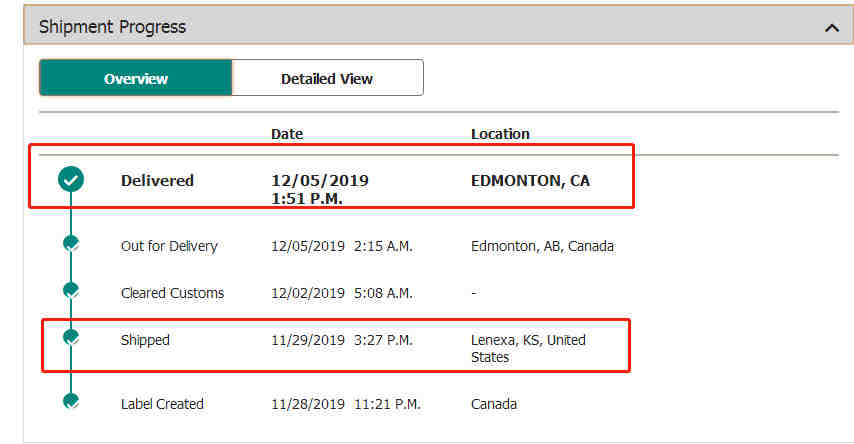Click the Shipment Progress header title
Viewport: 854px width, 444px height.
pyautogui.click(x=112, y=27)
